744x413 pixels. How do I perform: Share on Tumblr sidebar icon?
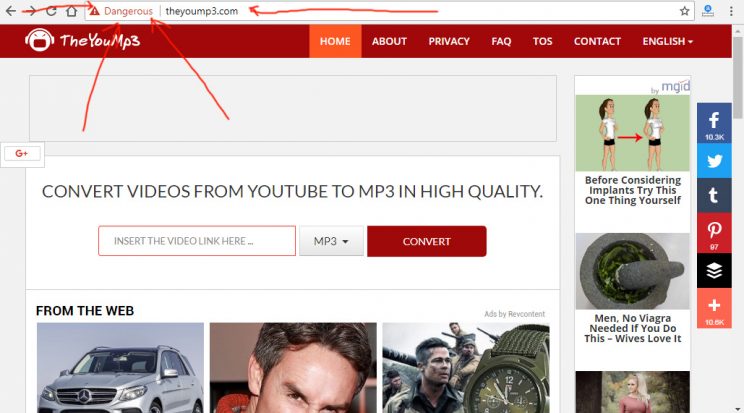pyautogui.click(x=714, y=195)
